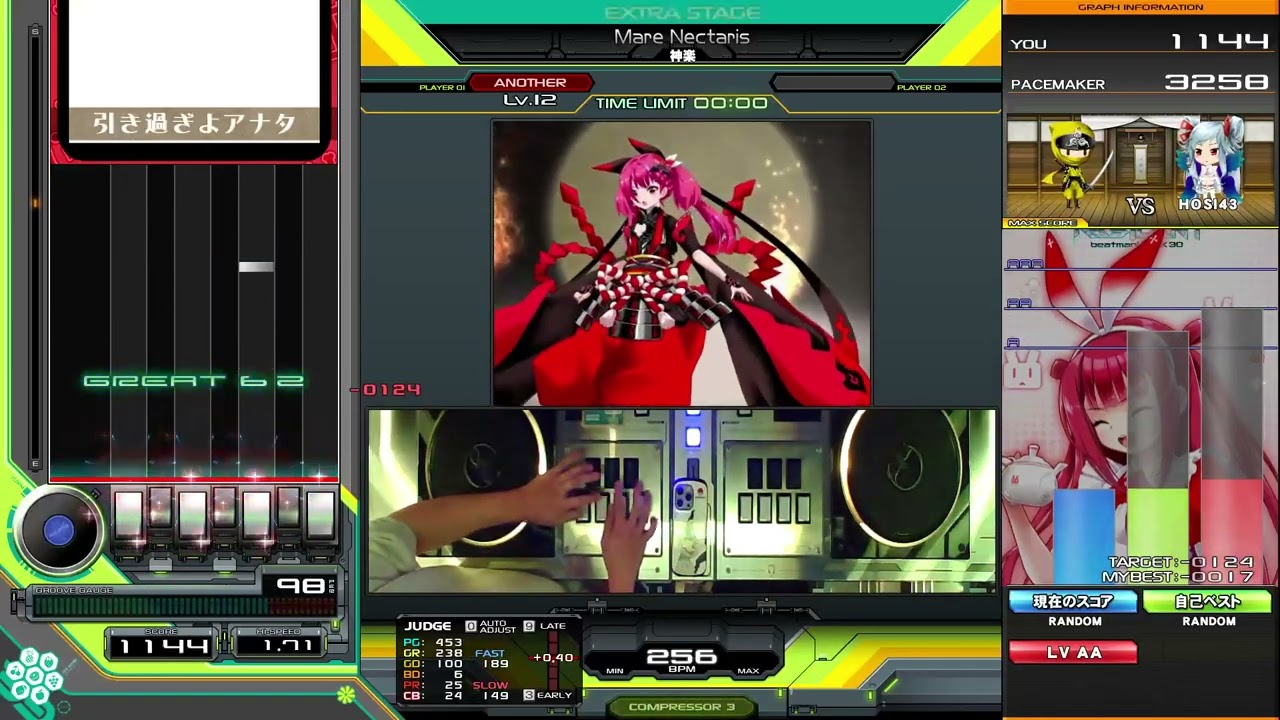
Task: Click the 現在のスコア button
Action: point(1074,602)
